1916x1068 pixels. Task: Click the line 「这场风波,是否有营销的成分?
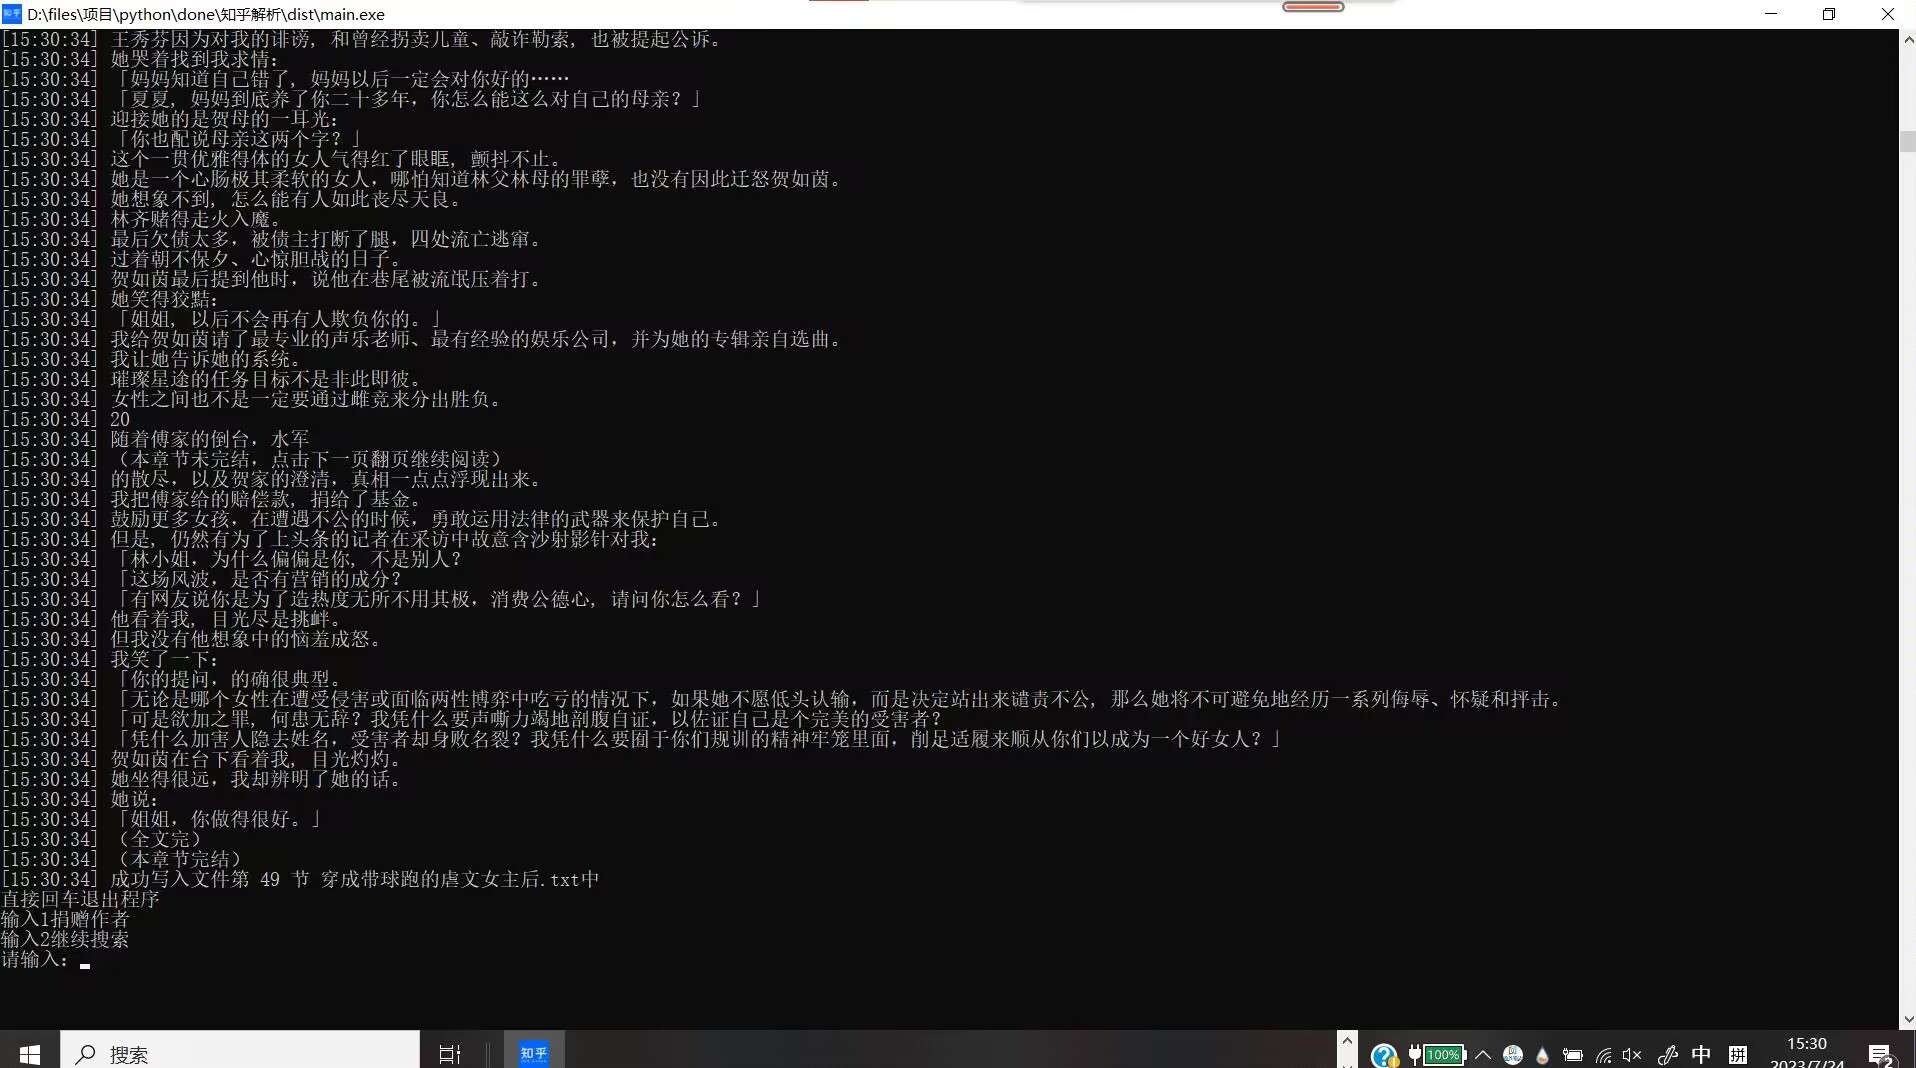click(x=202, y=579)
